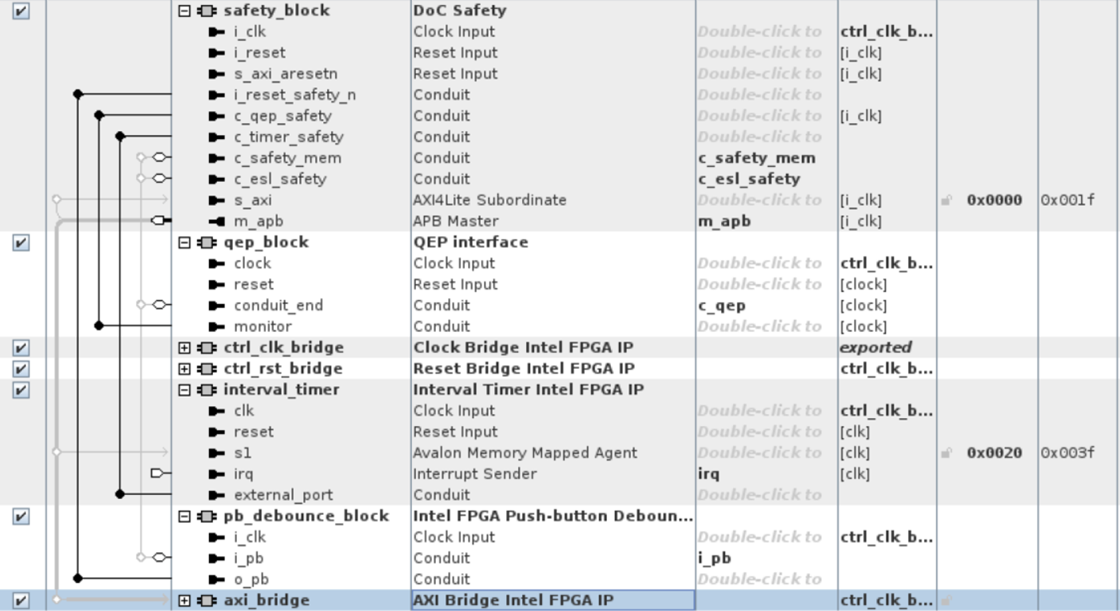Click the pb_debounce_block component chip icon
The width and height of the screenshot is (1120, 611).
pos(207,516)
